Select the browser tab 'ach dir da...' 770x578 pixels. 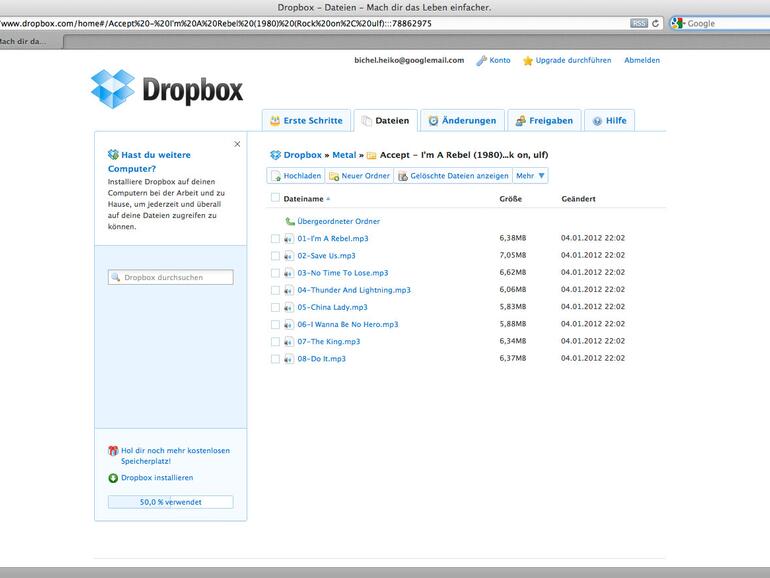pyautogui.click(x=30, y=41)
